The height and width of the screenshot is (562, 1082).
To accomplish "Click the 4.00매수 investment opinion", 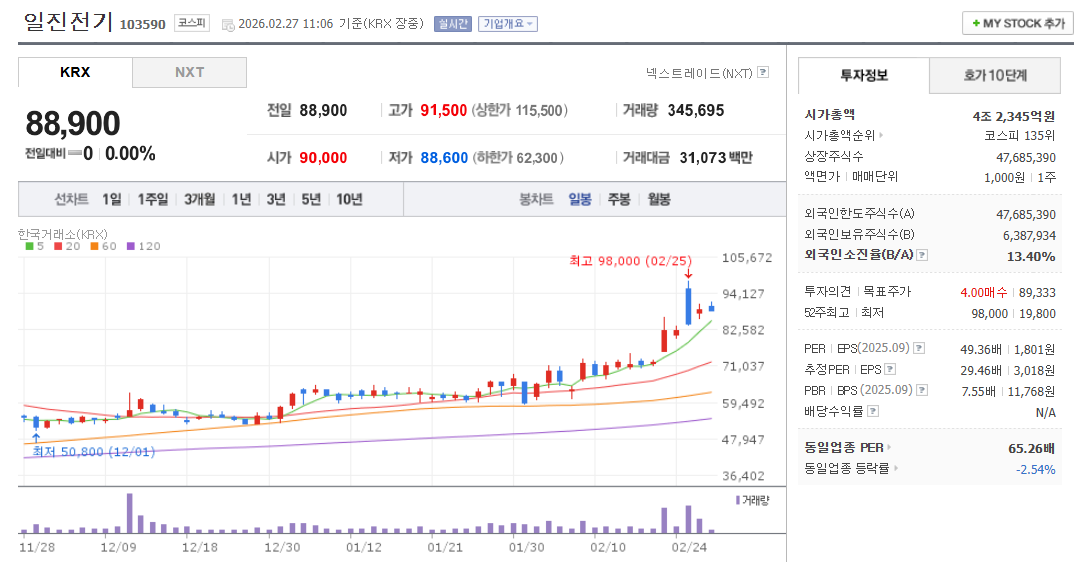I will point(983,293).
